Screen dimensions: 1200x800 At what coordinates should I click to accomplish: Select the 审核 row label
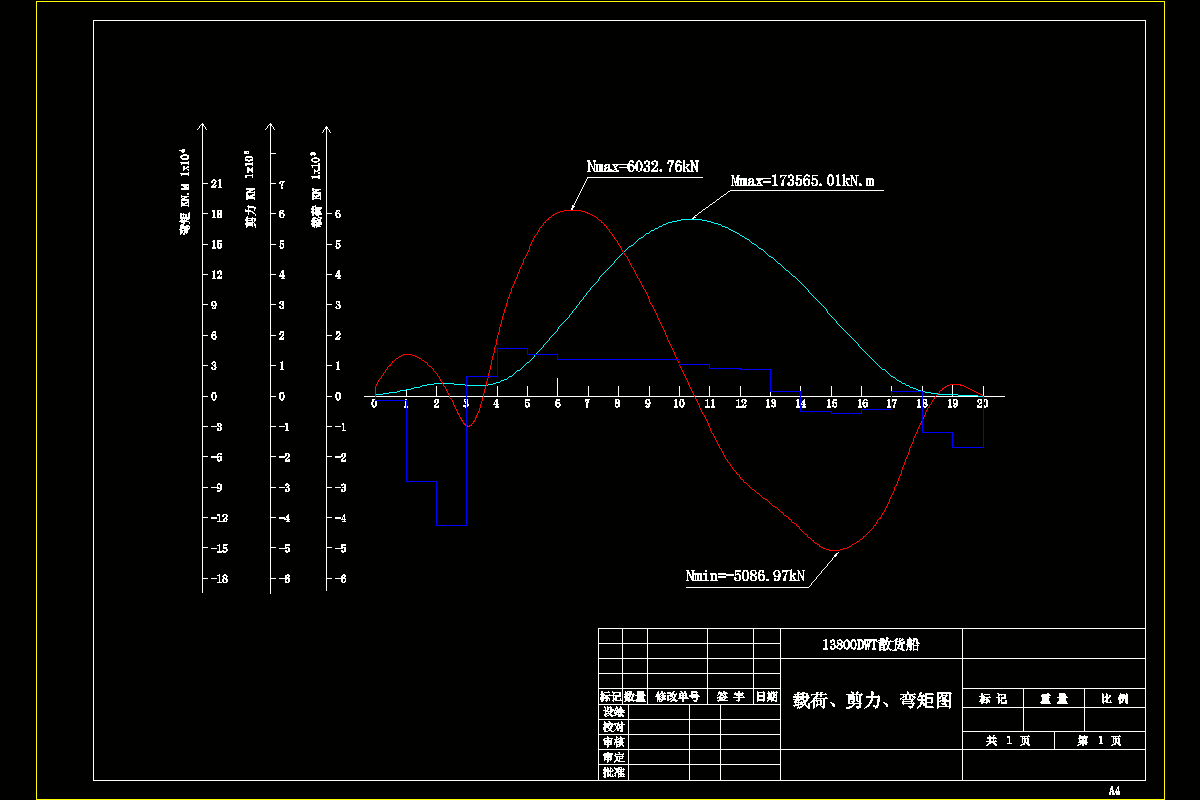click(x=614, y=742)
